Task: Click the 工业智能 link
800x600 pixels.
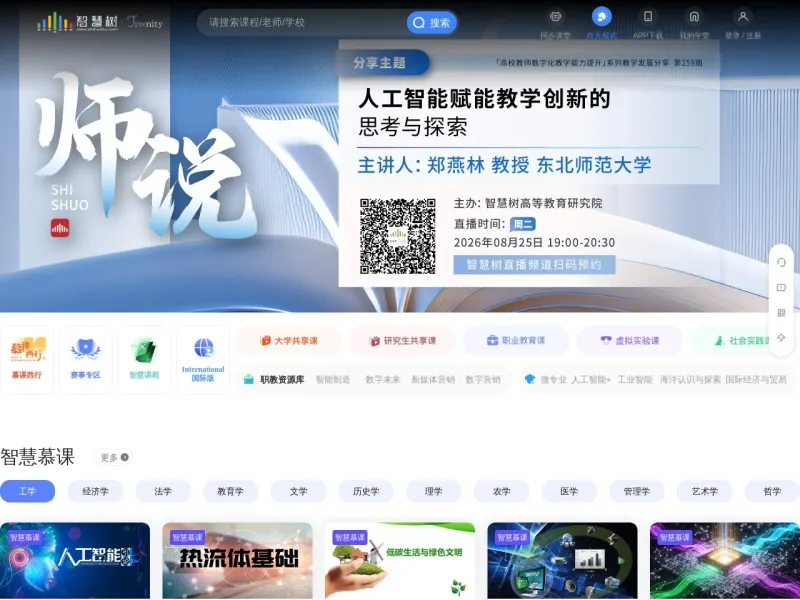Action: (x=635, y=380)
